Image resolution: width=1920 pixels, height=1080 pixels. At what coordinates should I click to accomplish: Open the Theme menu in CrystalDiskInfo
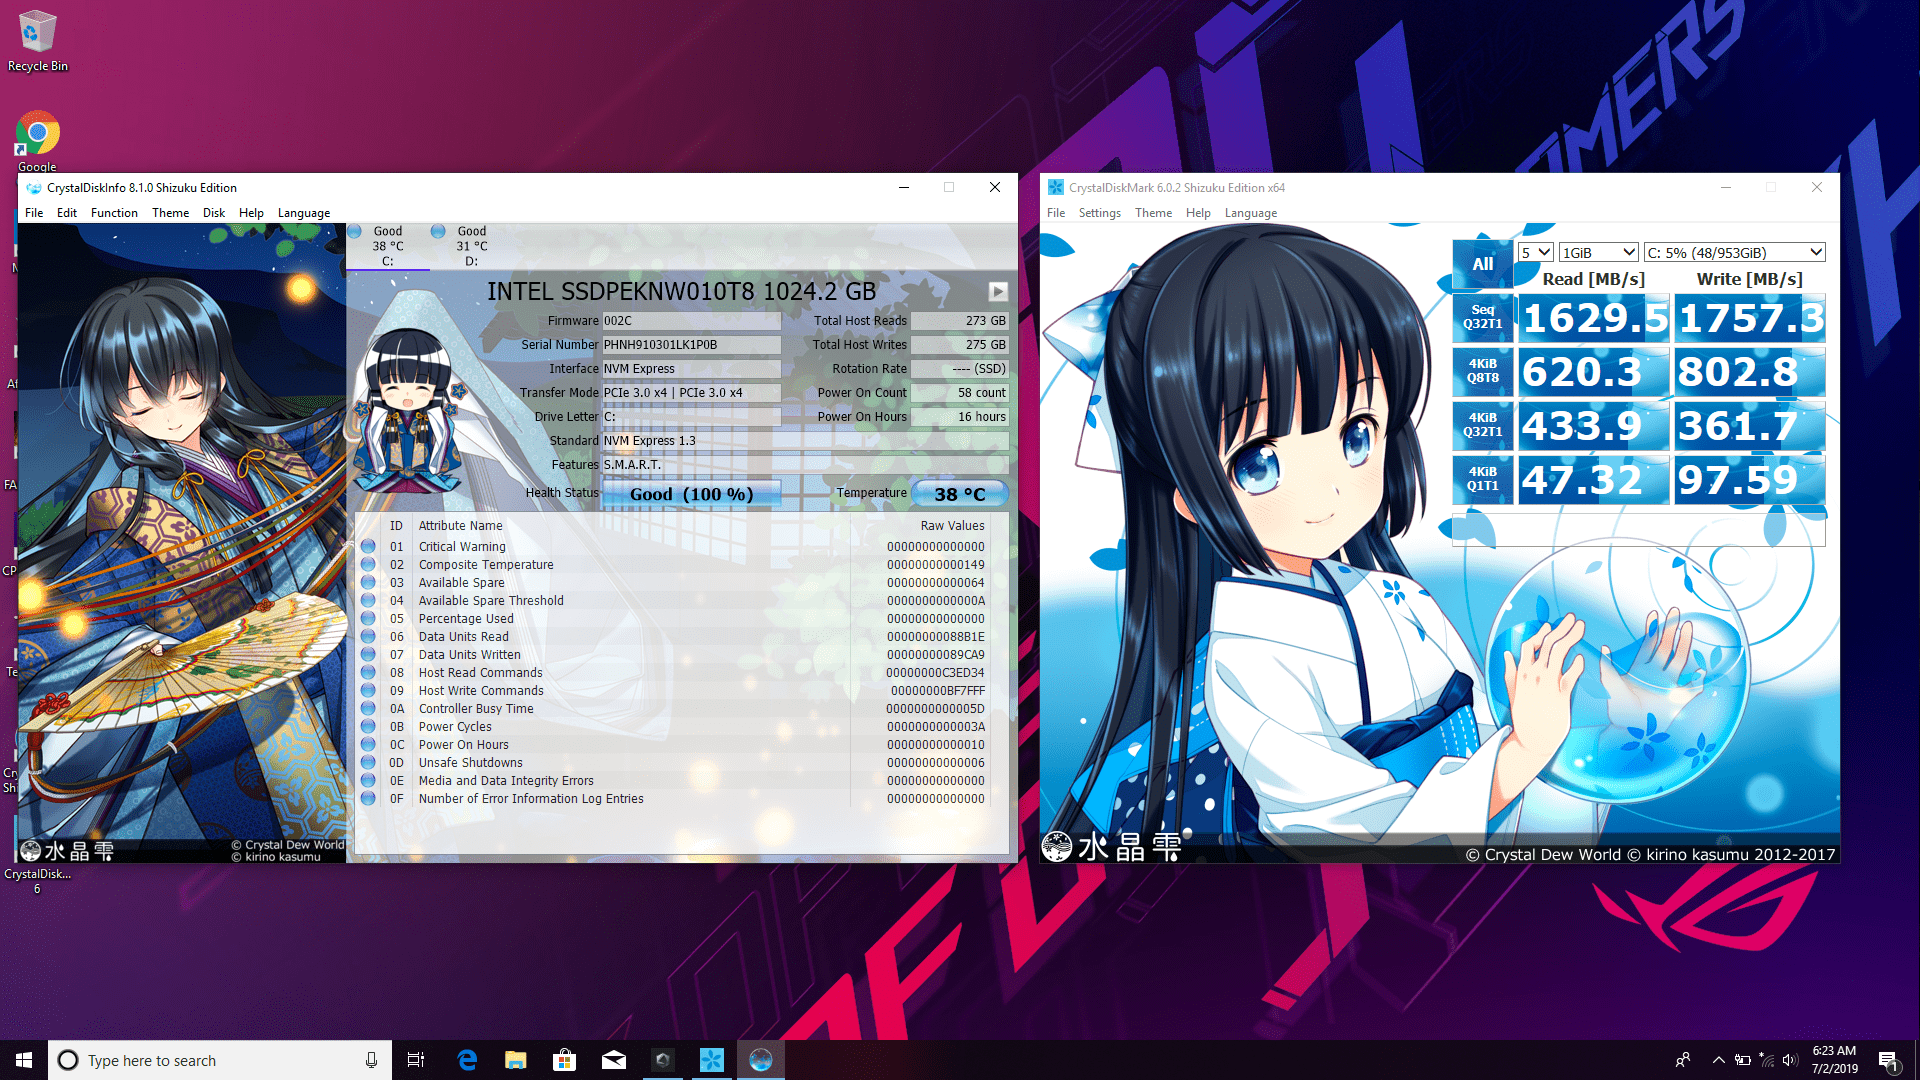171,213
